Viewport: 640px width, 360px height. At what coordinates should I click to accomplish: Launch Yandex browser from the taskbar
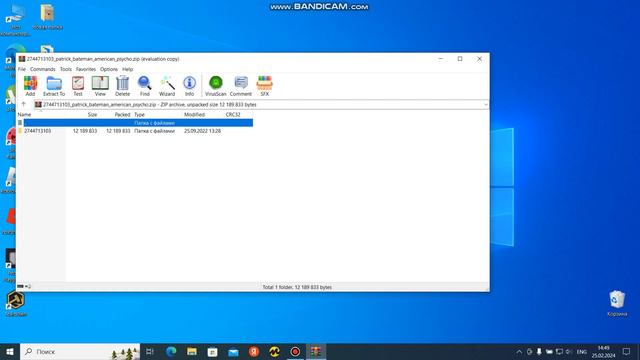click(254, 351)
